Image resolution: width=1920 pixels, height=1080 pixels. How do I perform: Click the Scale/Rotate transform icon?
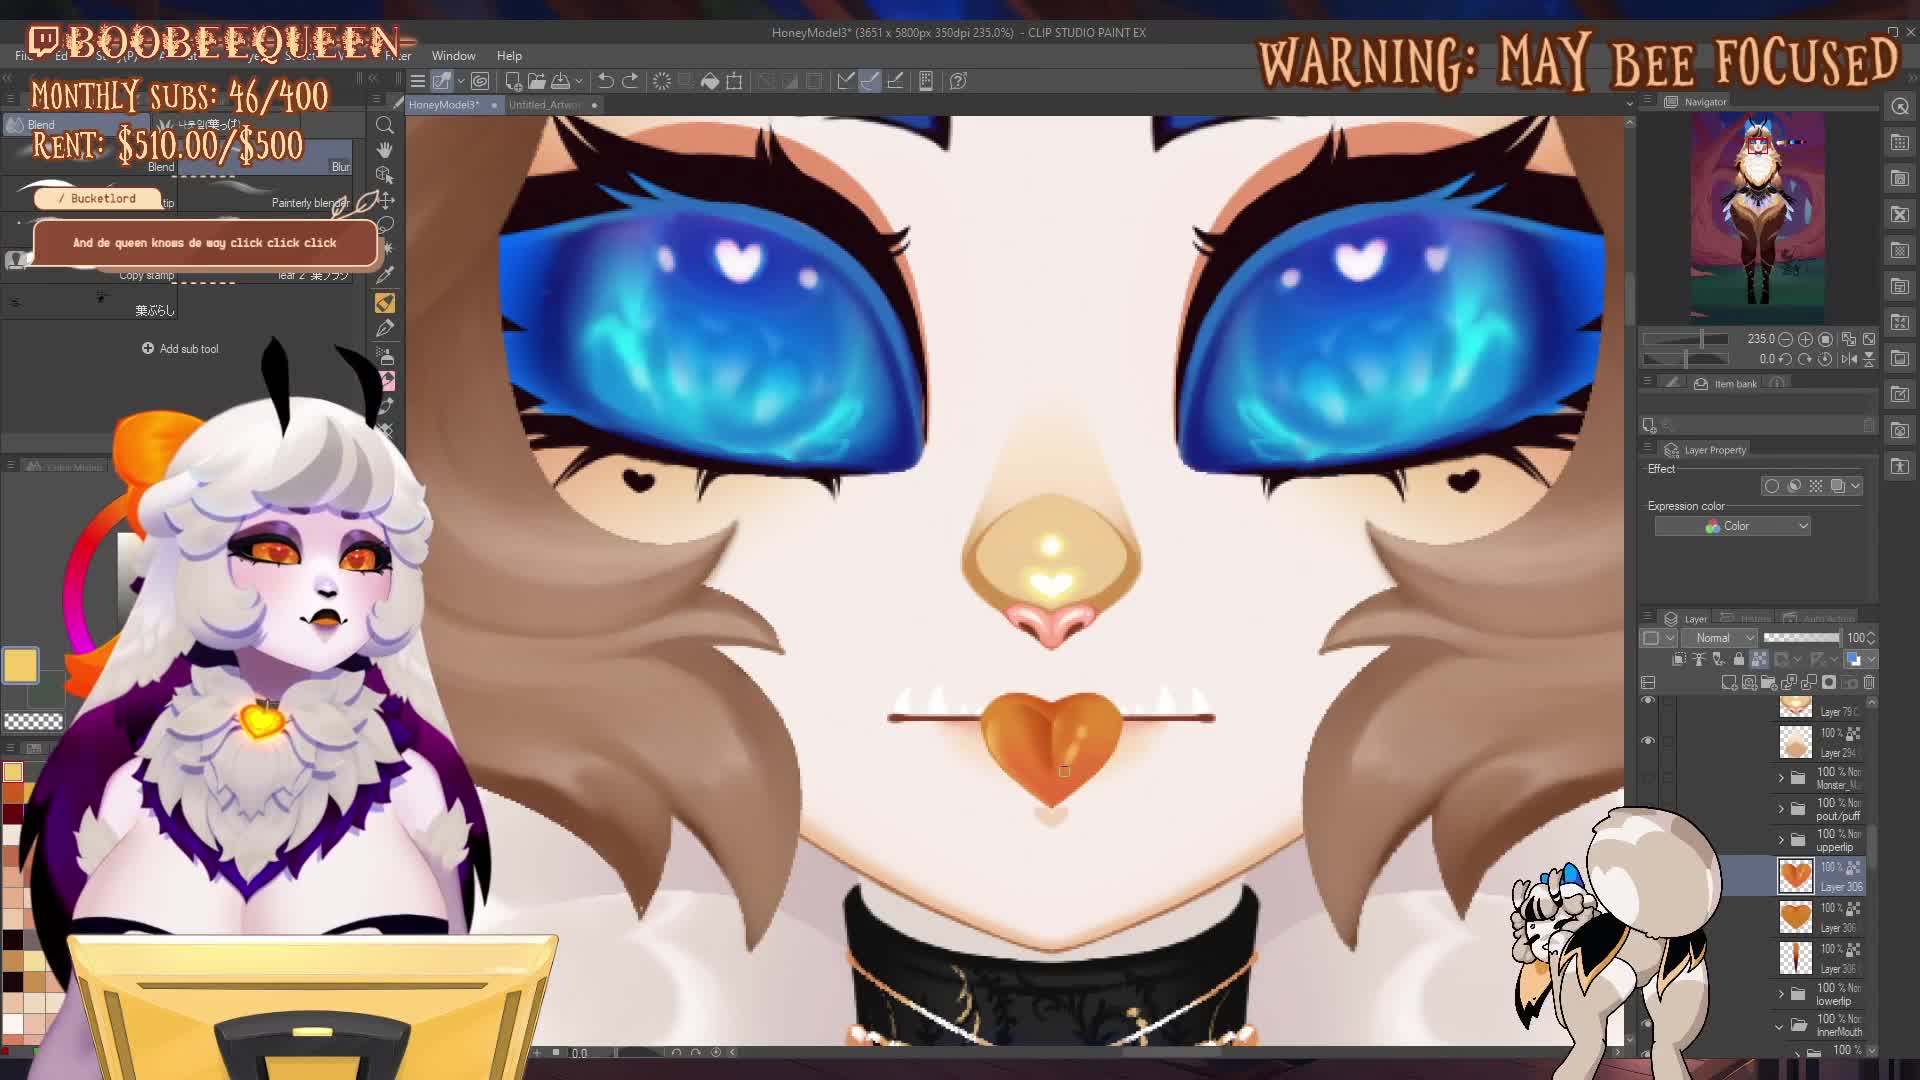click(x=735, y=81)
